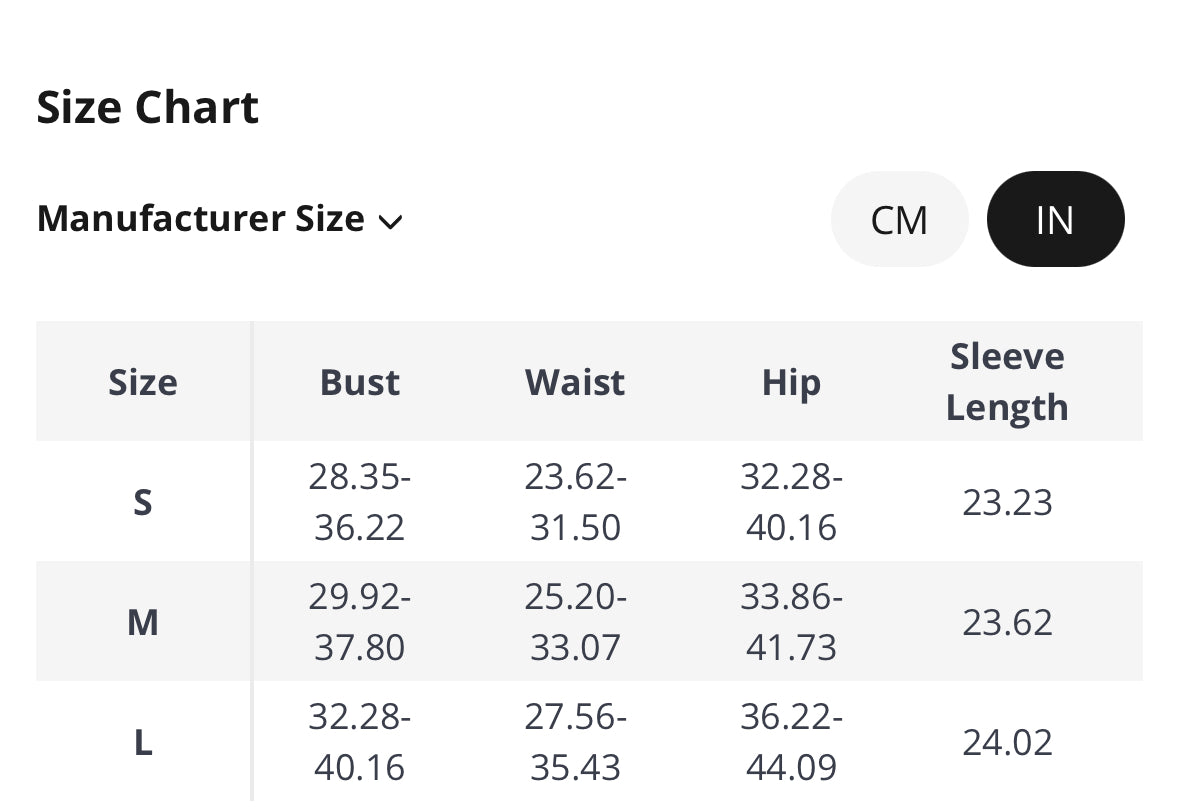Screen dimensions: 1179x812
Task: Switch units to CM
Action: [x=899, y=220]
